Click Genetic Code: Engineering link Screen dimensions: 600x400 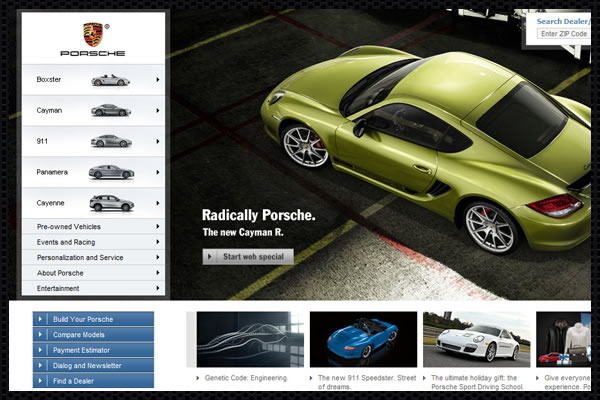246,378
